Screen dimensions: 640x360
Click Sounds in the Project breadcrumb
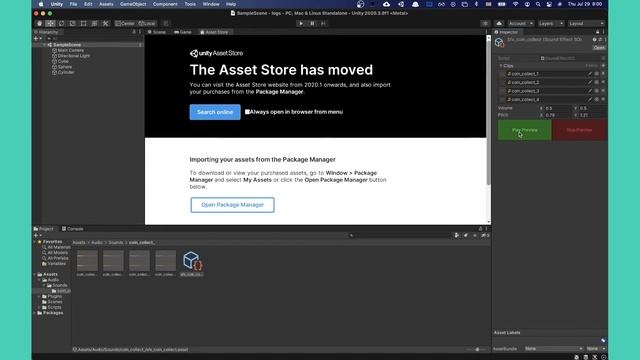click(116, 242)
